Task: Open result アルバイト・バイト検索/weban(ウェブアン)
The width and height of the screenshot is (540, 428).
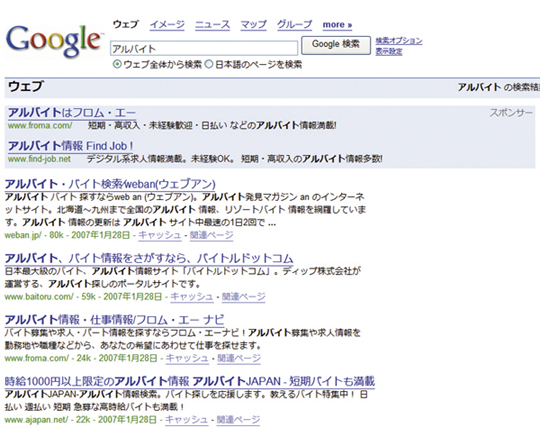Action: (x=110, y=184)
